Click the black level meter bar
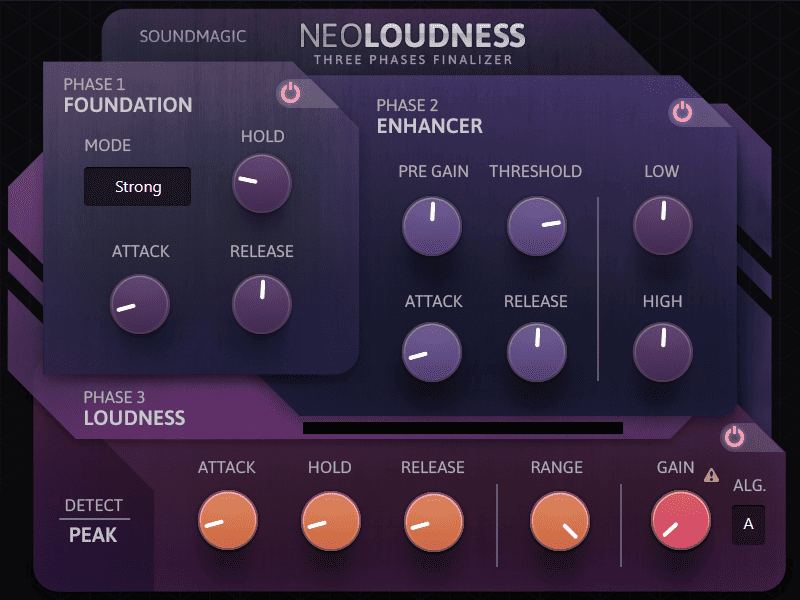 462,428
